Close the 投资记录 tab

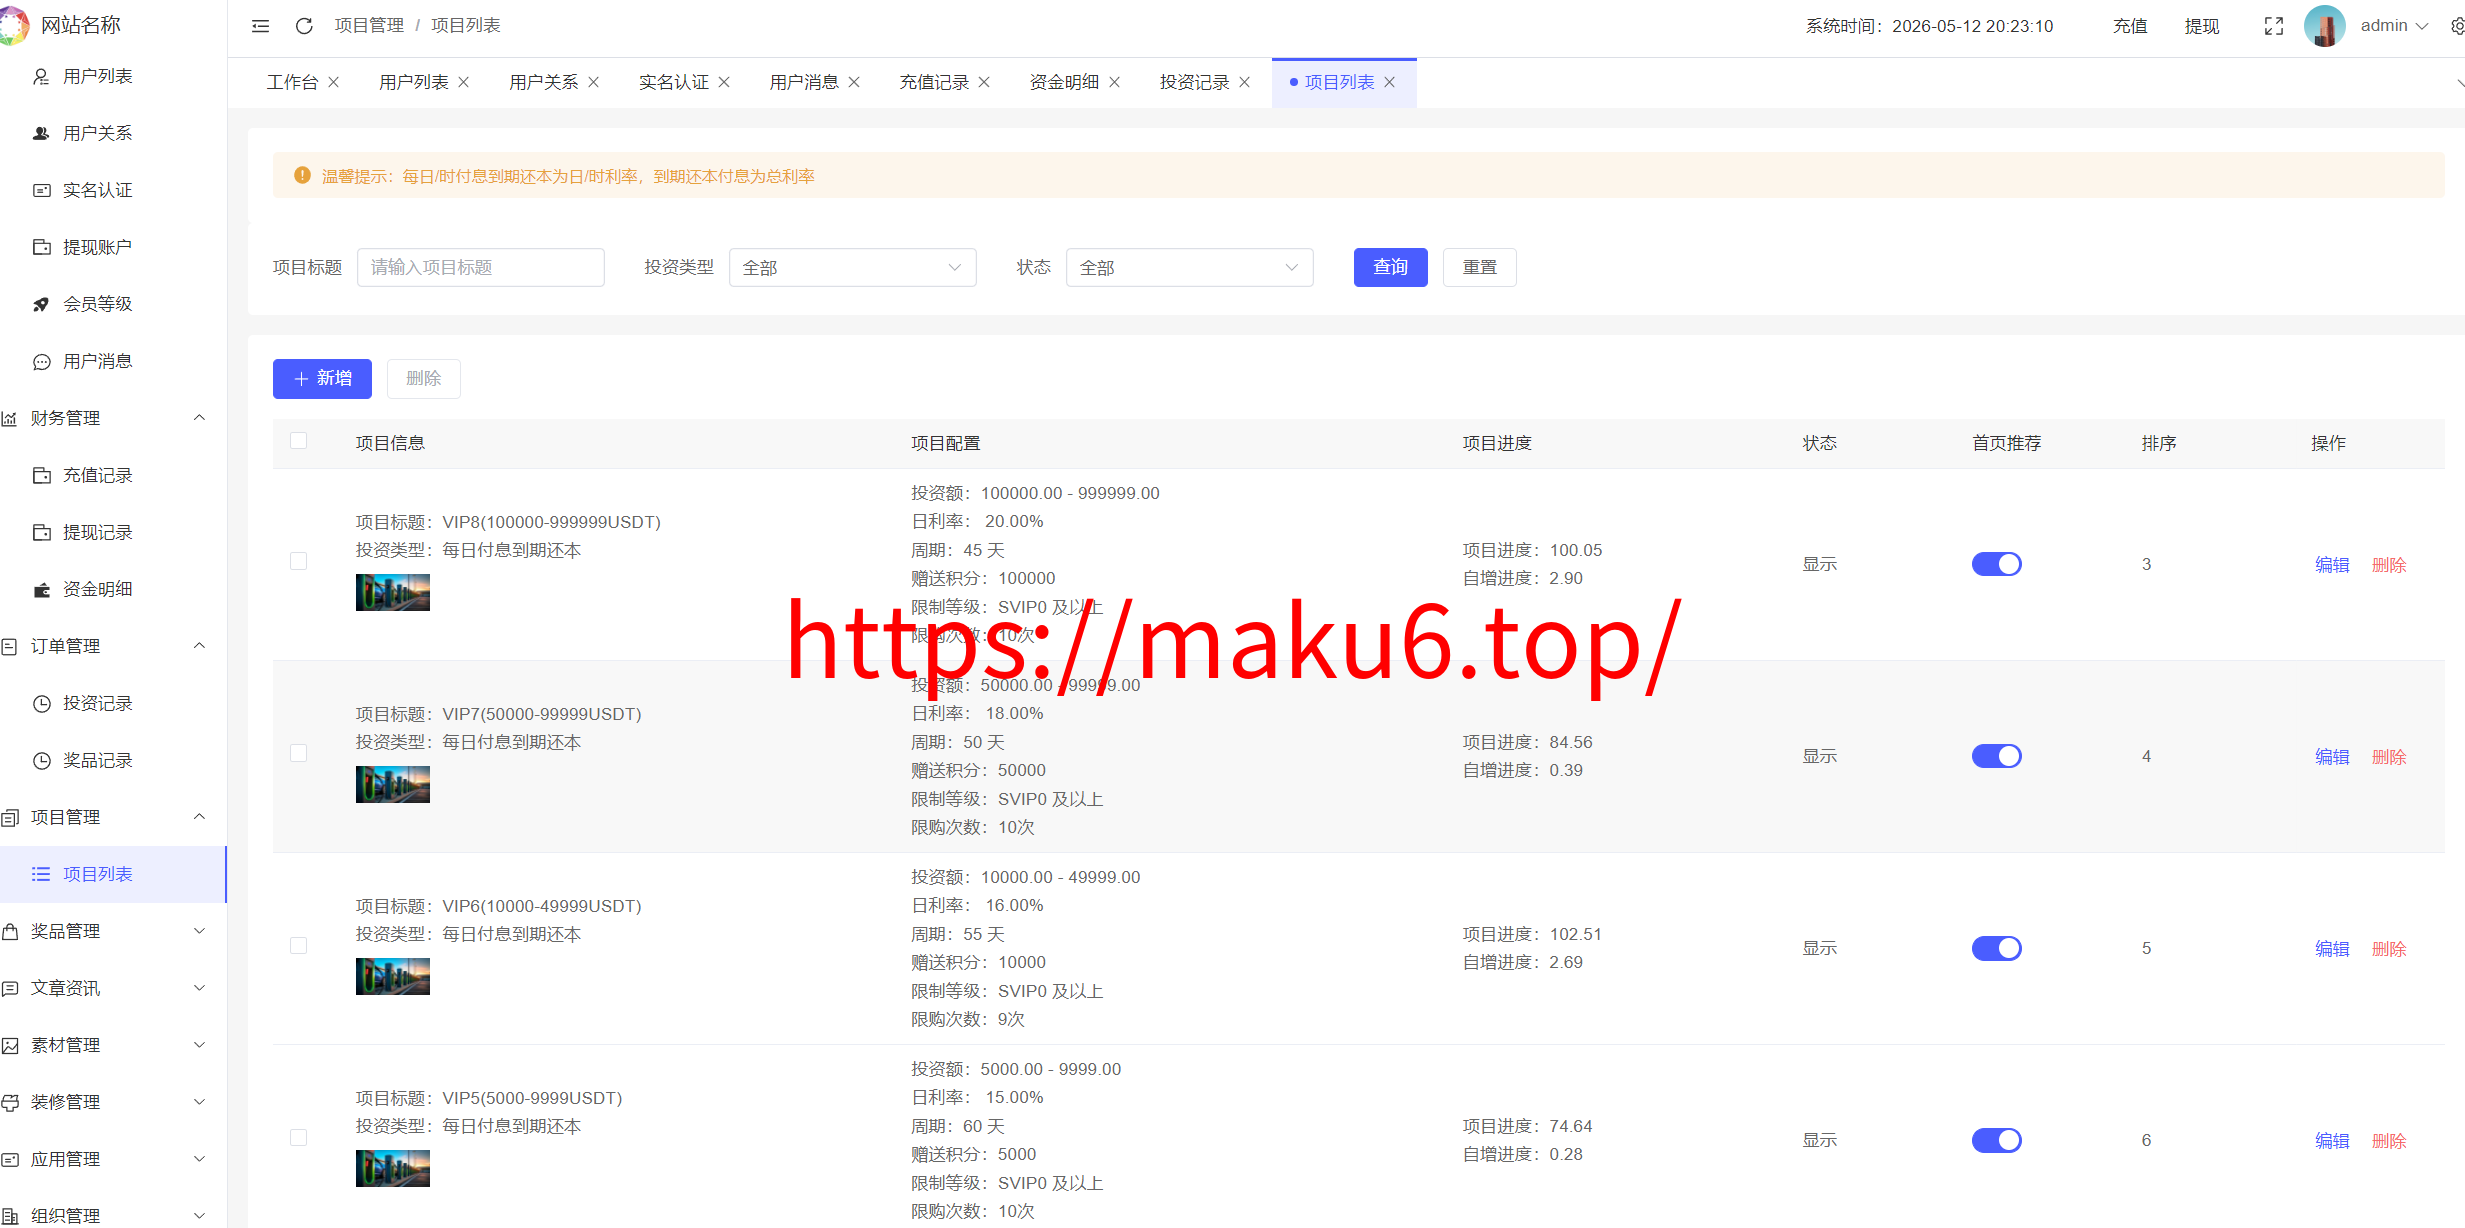tap(1244, 82)
